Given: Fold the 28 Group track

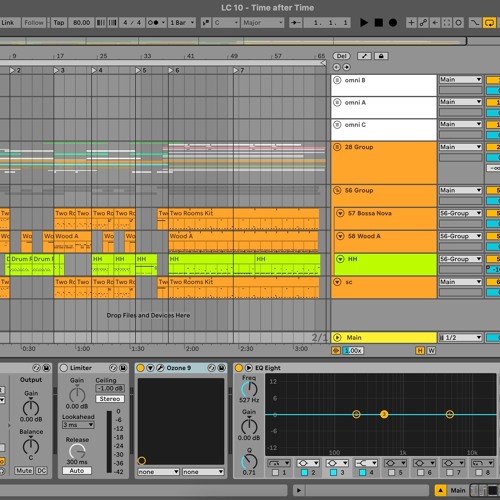Looking at the screenshot, I should [x=337, y=147].
